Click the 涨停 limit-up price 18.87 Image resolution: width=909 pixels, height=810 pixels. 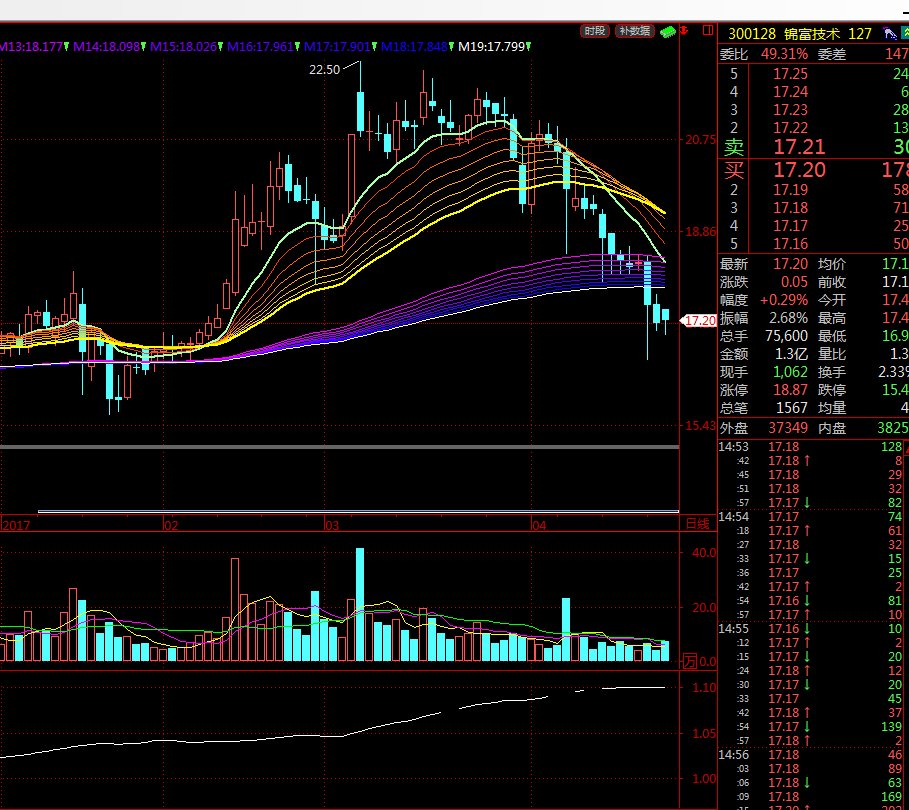(x=790, y=390)
